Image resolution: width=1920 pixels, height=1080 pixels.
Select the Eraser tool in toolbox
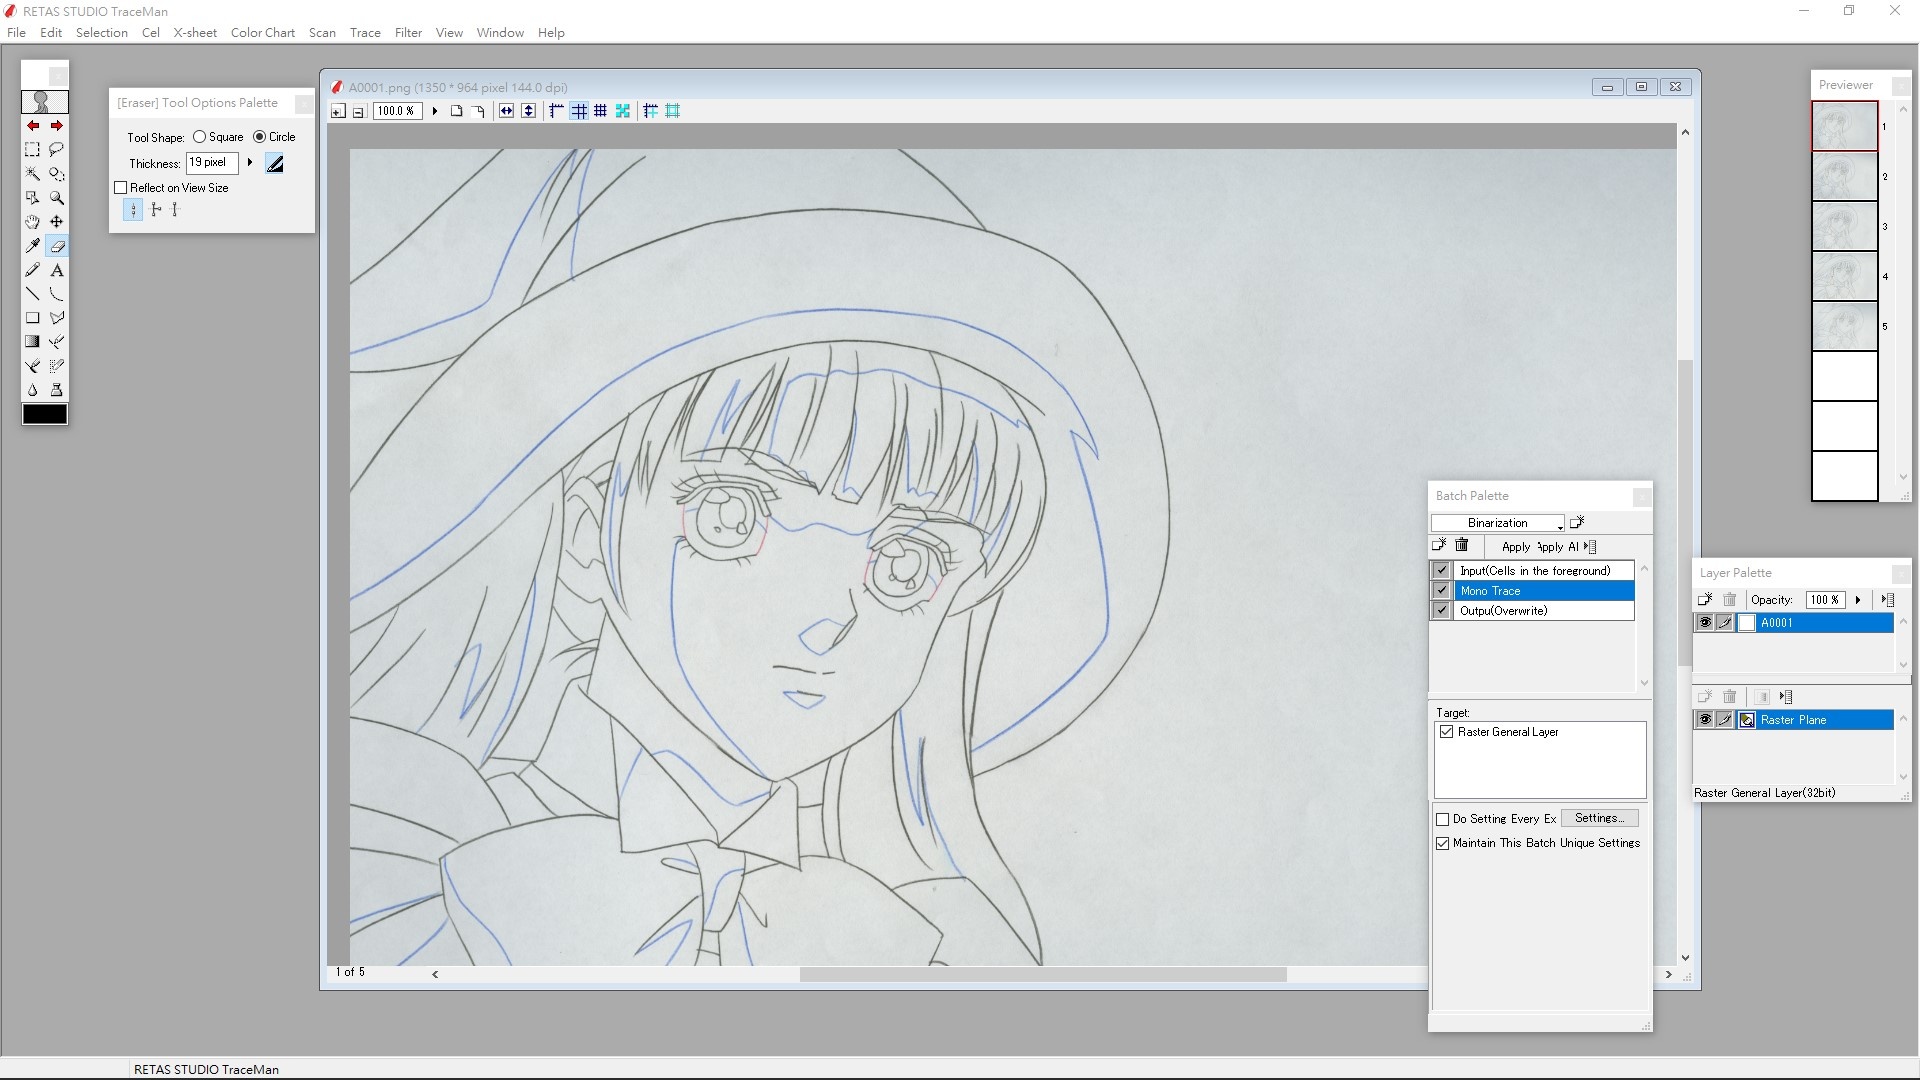pos(57,246)
